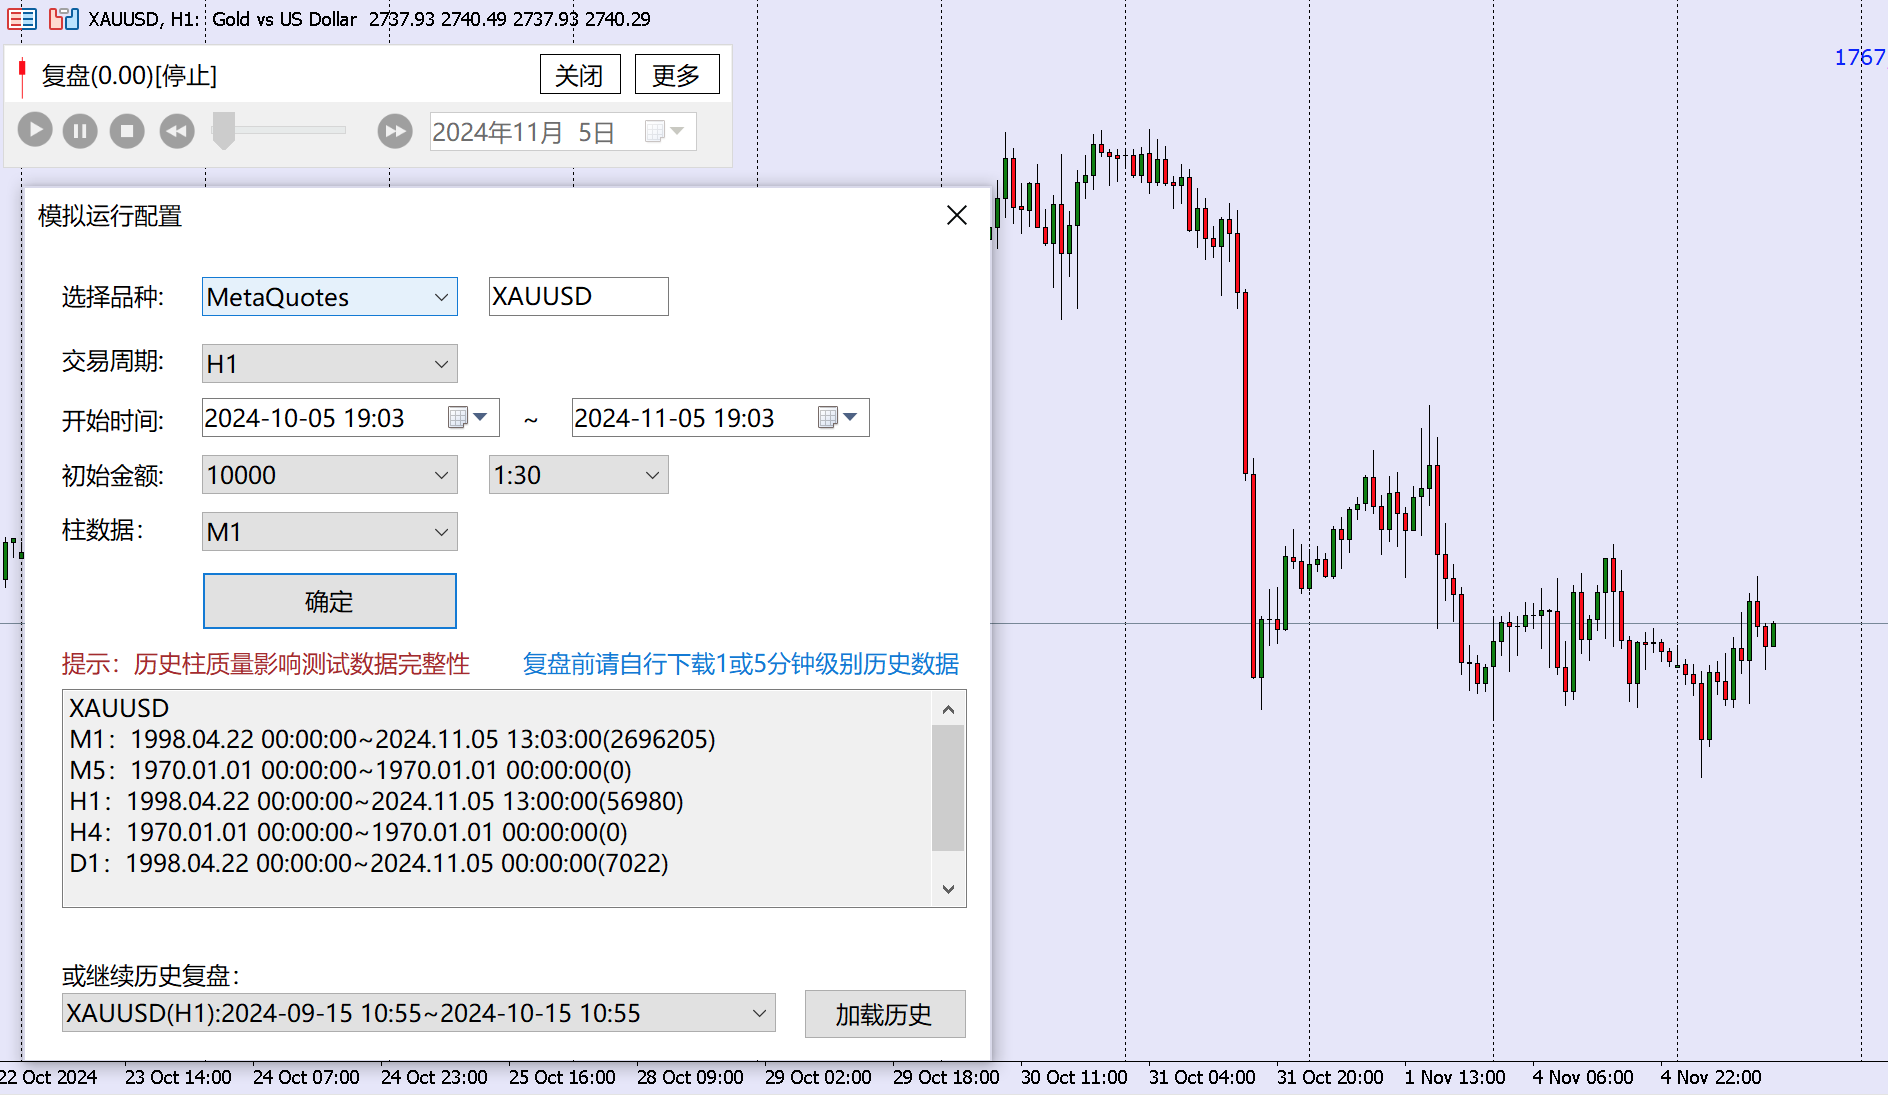Stop the replay playback
This screenshot has height=1096, width=1888.
pos(127,131)
